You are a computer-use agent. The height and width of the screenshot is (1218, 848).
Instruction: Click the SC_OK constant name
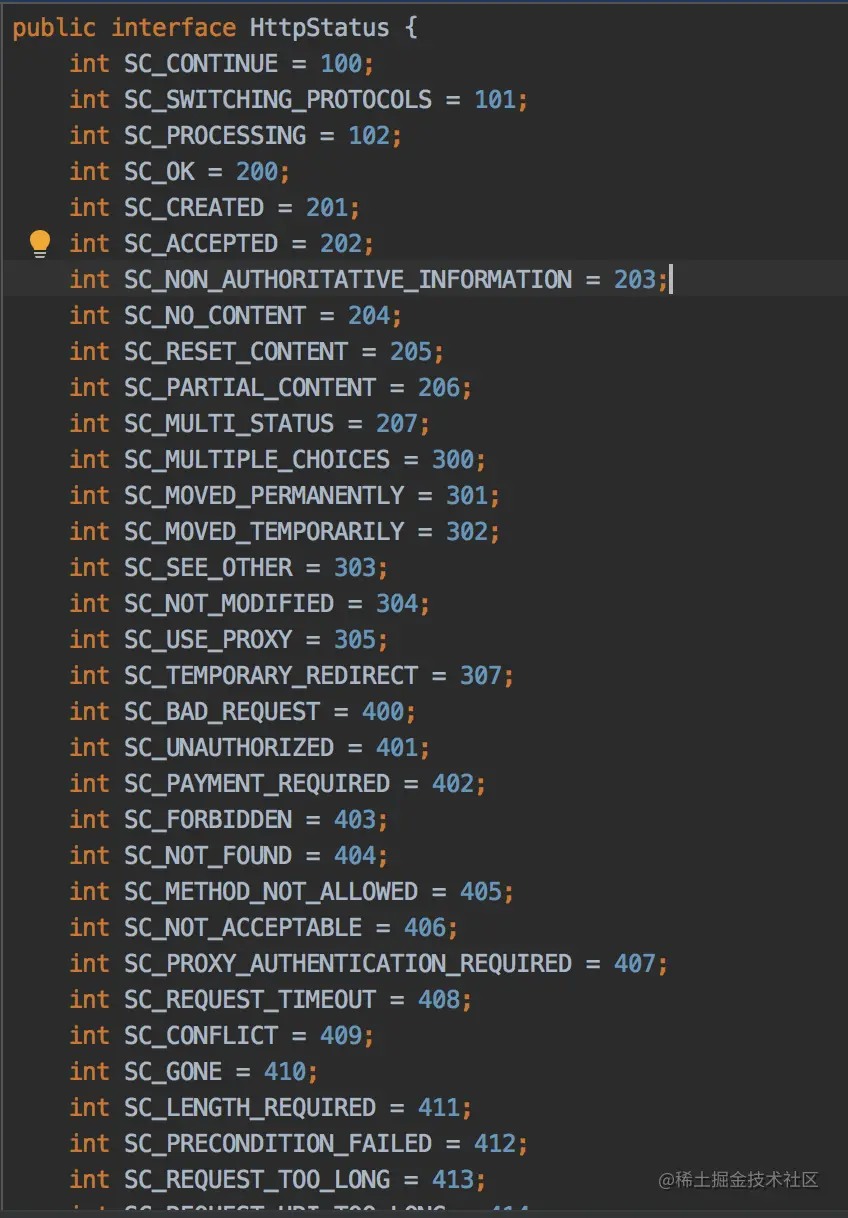(159, 171)
